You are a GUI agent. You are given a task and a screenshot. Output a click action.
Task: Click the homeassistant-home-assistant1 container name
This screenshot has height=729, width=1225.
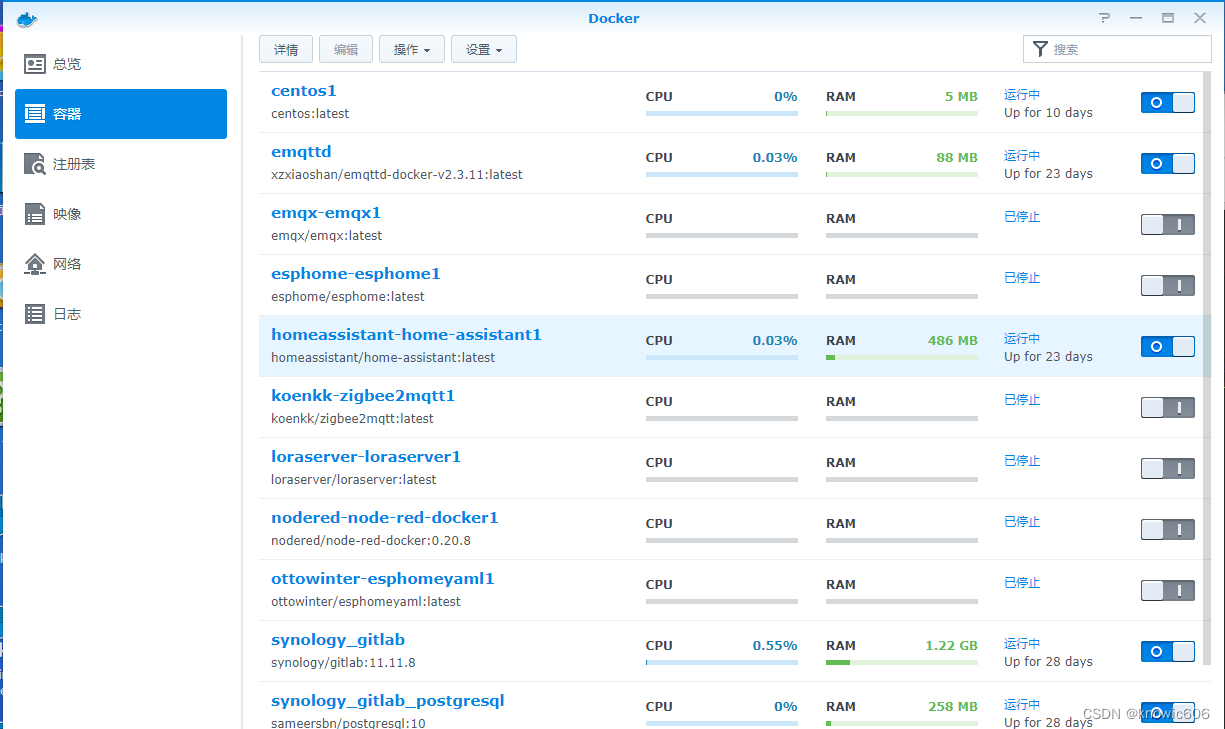point(406,335)
